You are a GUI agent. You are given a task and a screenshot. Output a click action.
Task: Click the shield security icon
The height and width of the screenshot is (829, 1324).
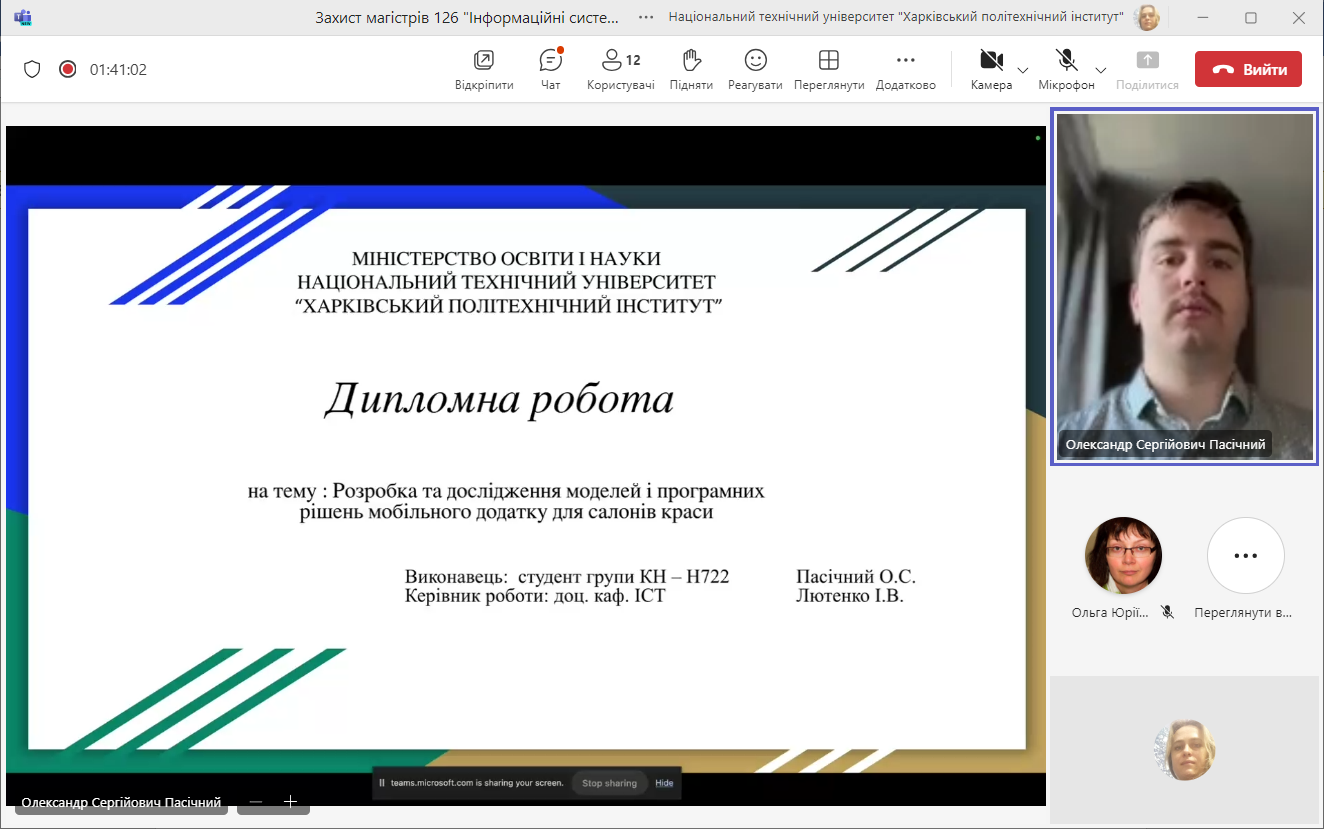tap(32, 69)
